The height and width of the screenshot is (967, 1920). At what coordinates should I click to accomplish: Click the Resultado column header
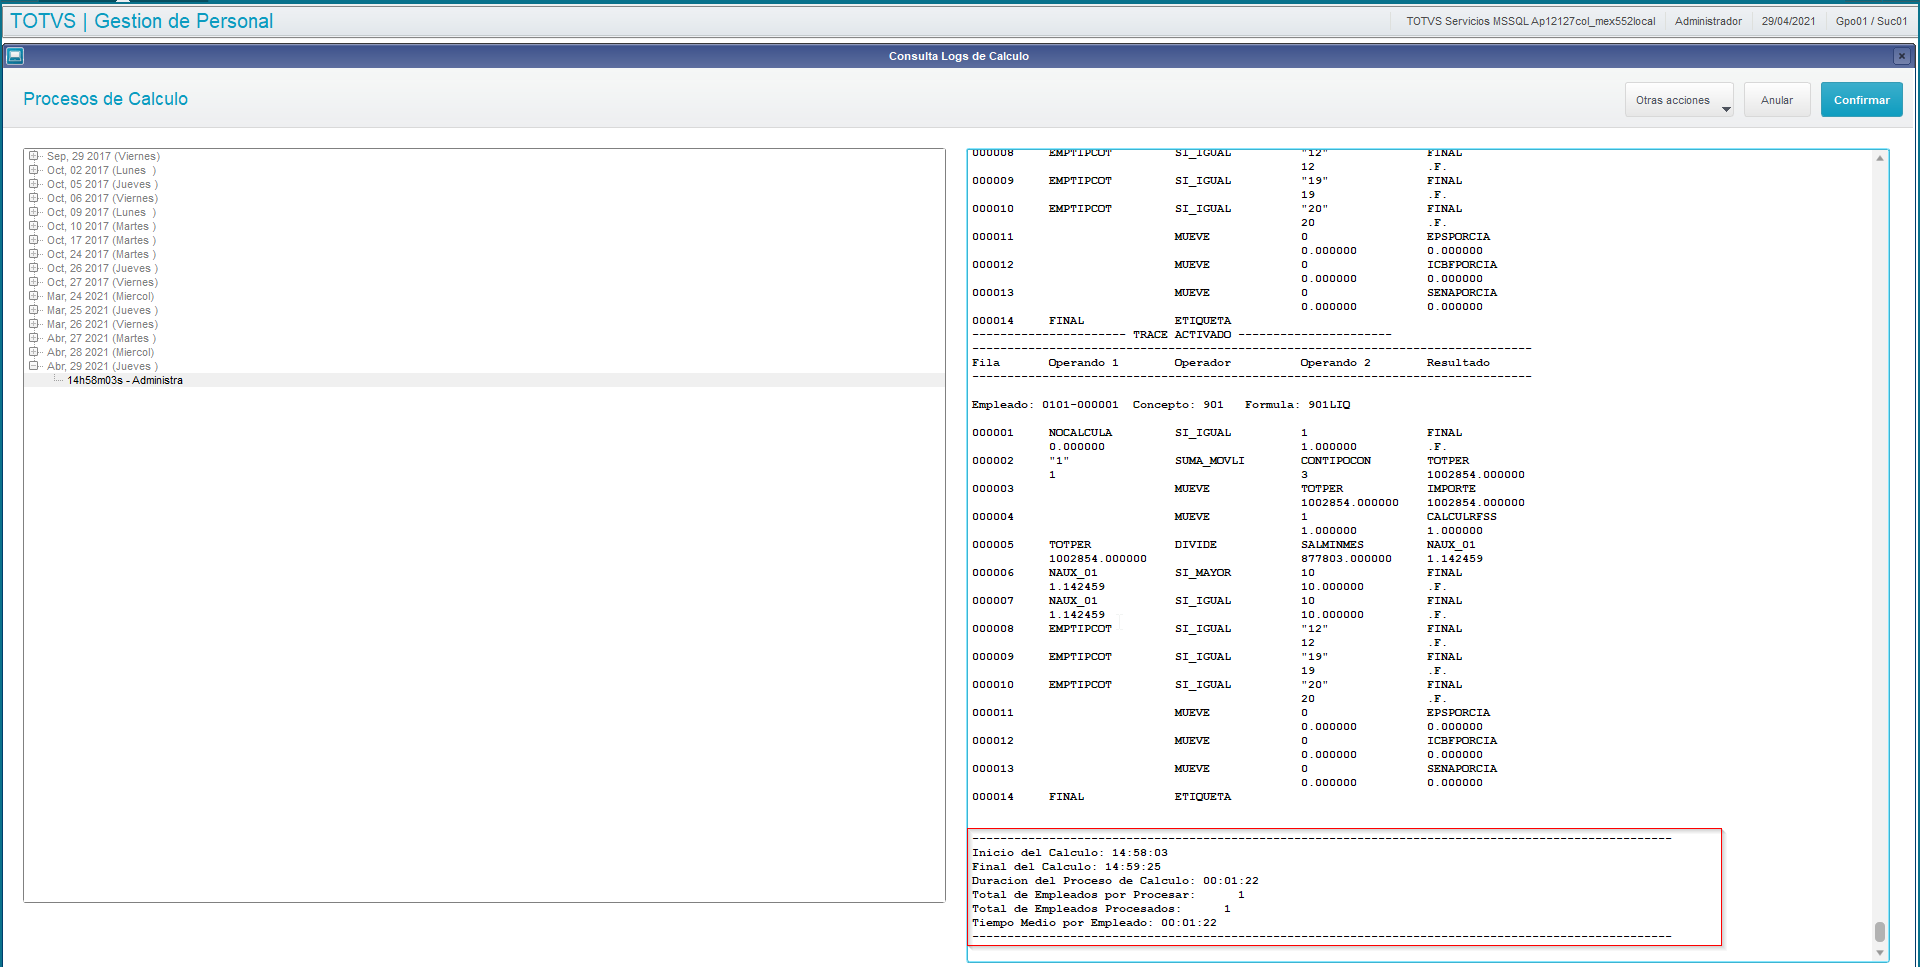pyautogui.click(x=1458, y=363)
